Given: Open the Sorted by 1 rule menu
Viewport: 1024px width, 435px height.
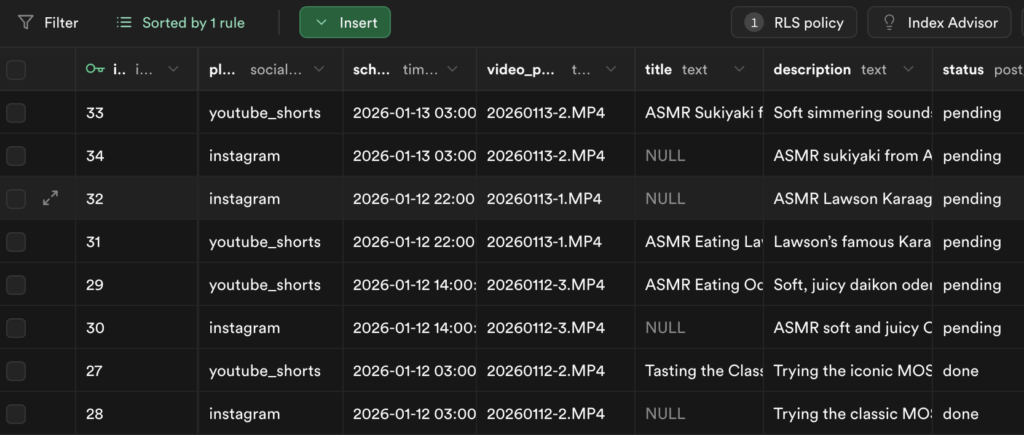Looking at the screenshot, I should click(x=180, y=22).
